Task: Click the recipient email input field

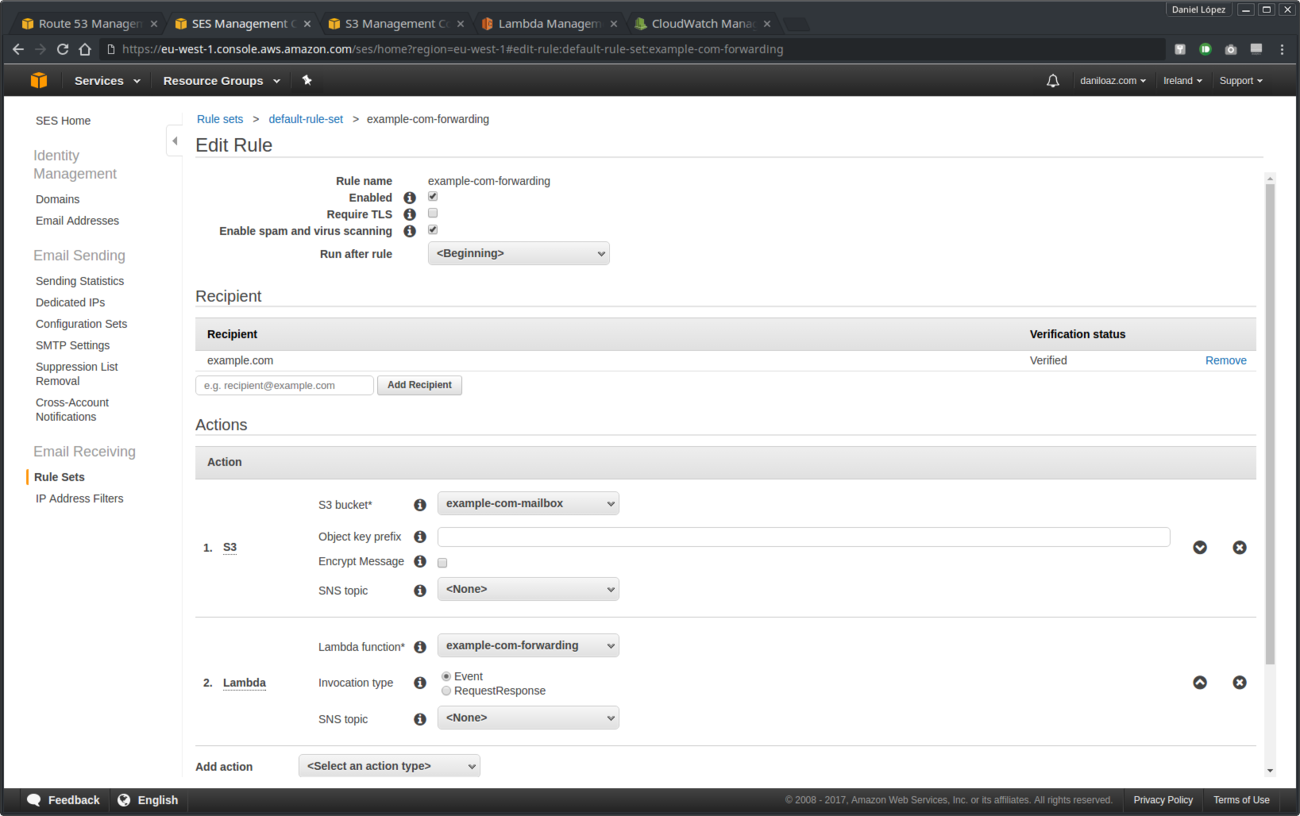Action: click(x=284, y=384)
